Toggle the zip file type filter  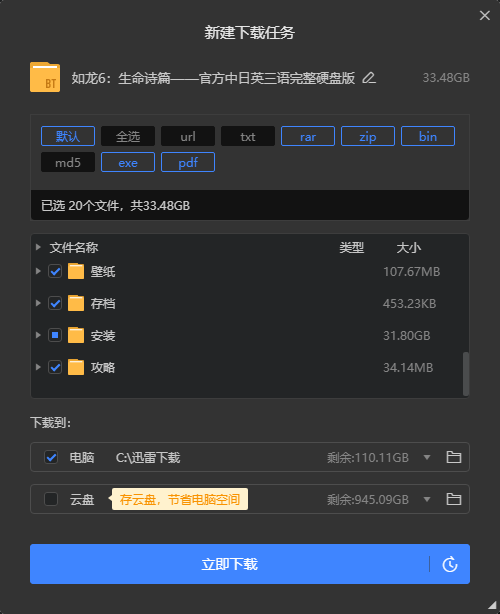tap(368, 136)
